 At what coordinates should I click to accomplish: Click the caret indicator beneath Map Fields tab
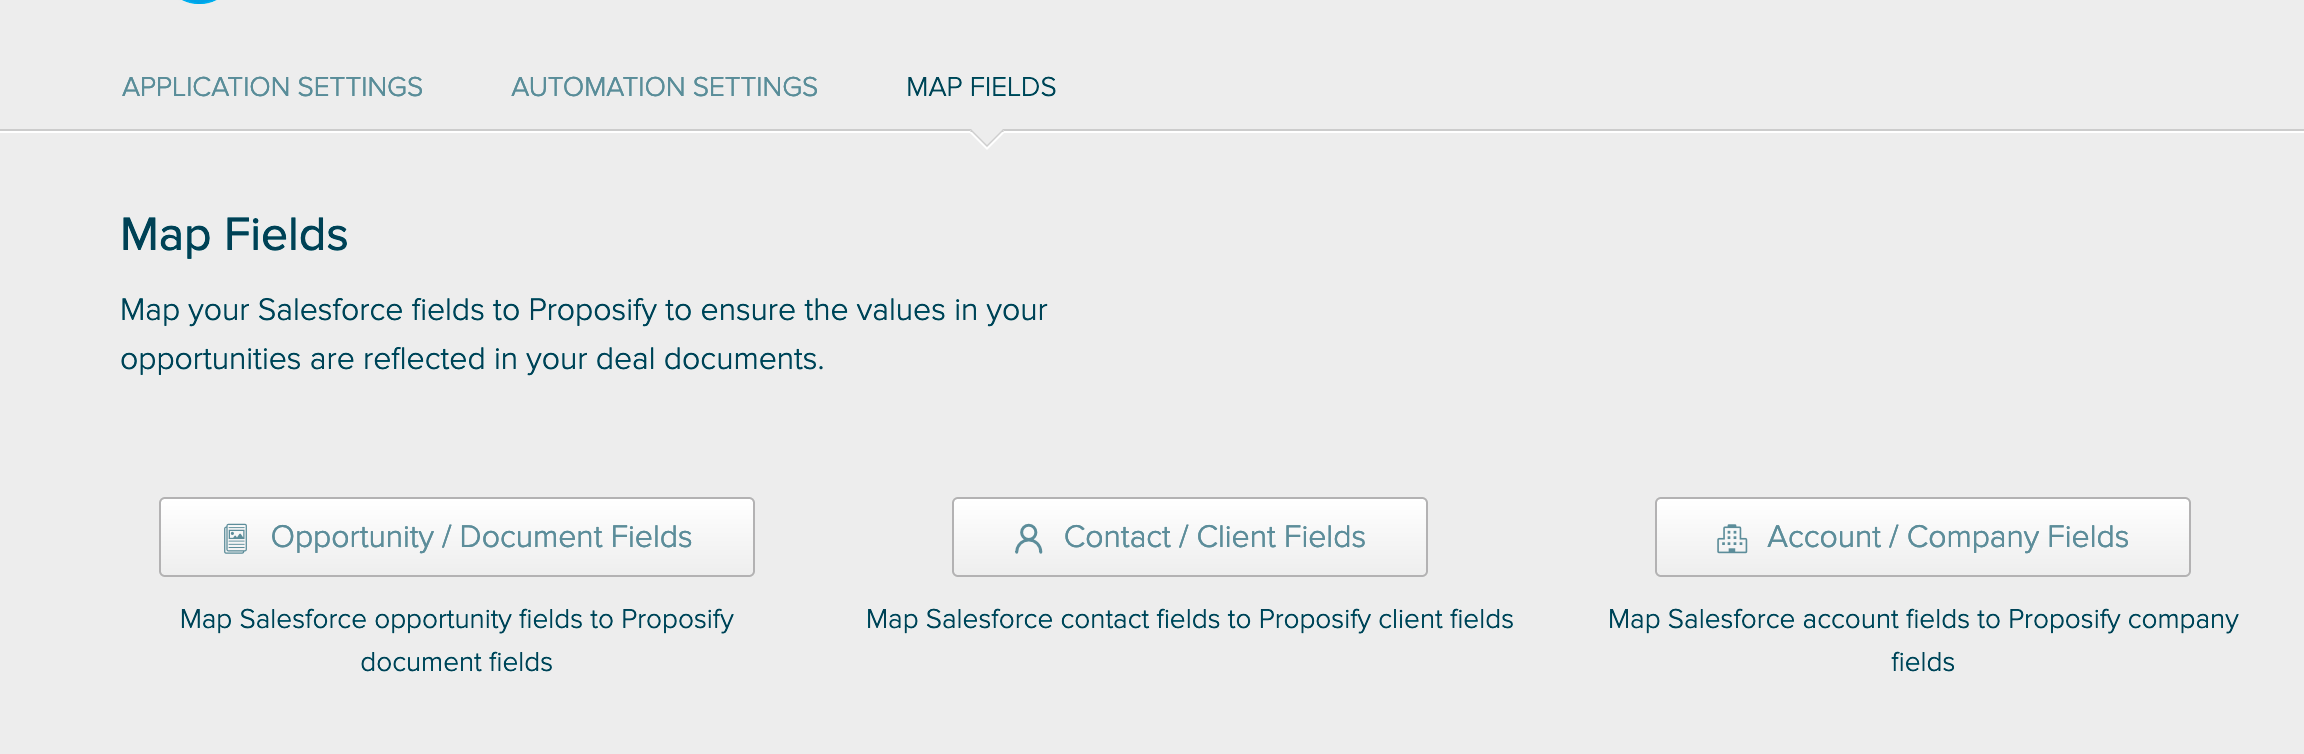pos(986,139)
